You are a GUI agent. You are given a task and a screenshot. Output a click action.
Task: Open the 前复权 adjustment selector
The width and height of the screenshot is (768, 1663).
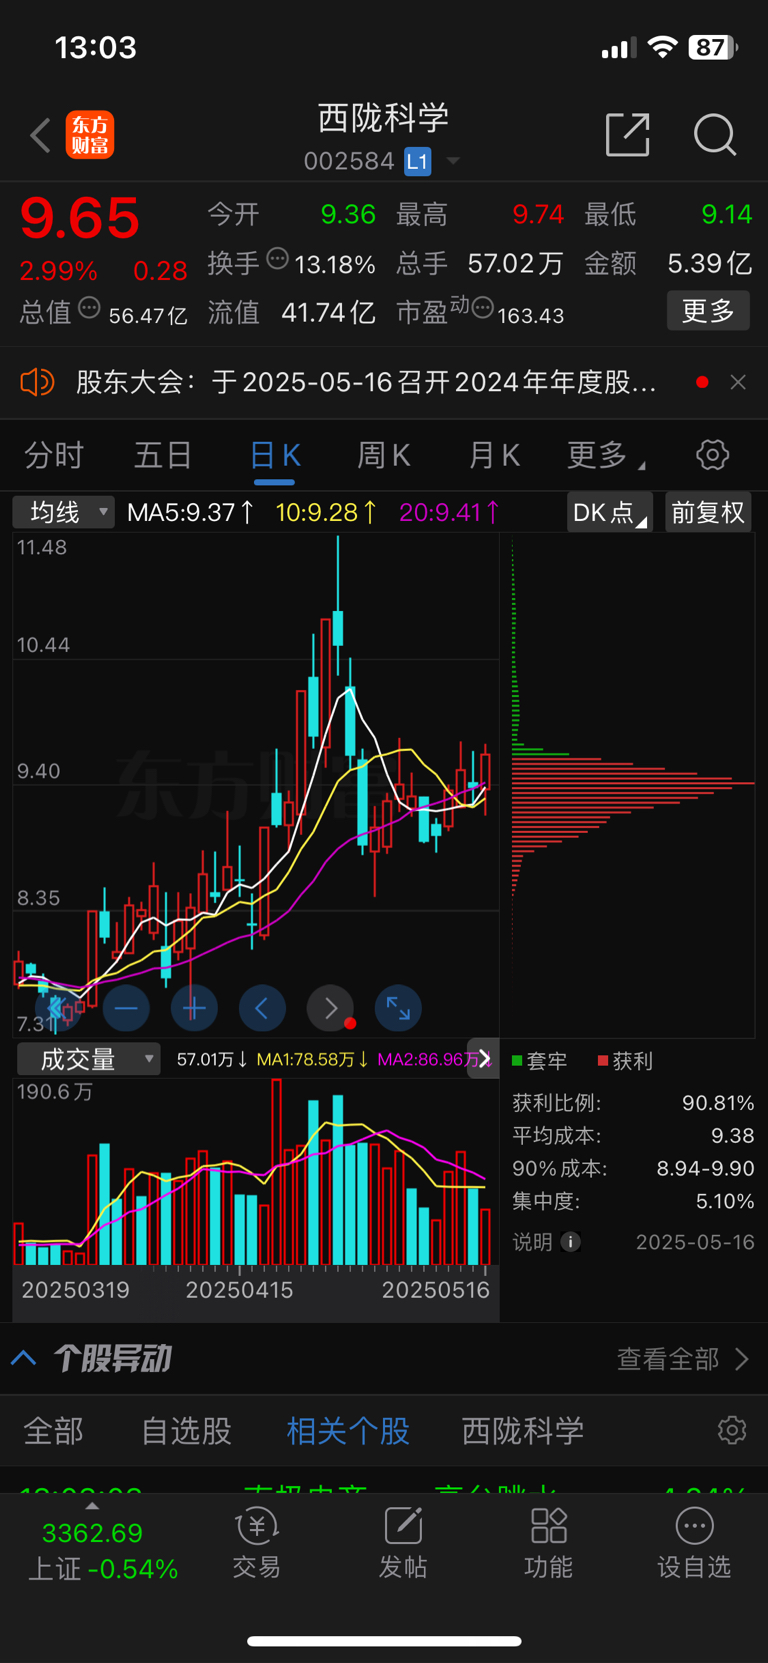tap(708, 513)
